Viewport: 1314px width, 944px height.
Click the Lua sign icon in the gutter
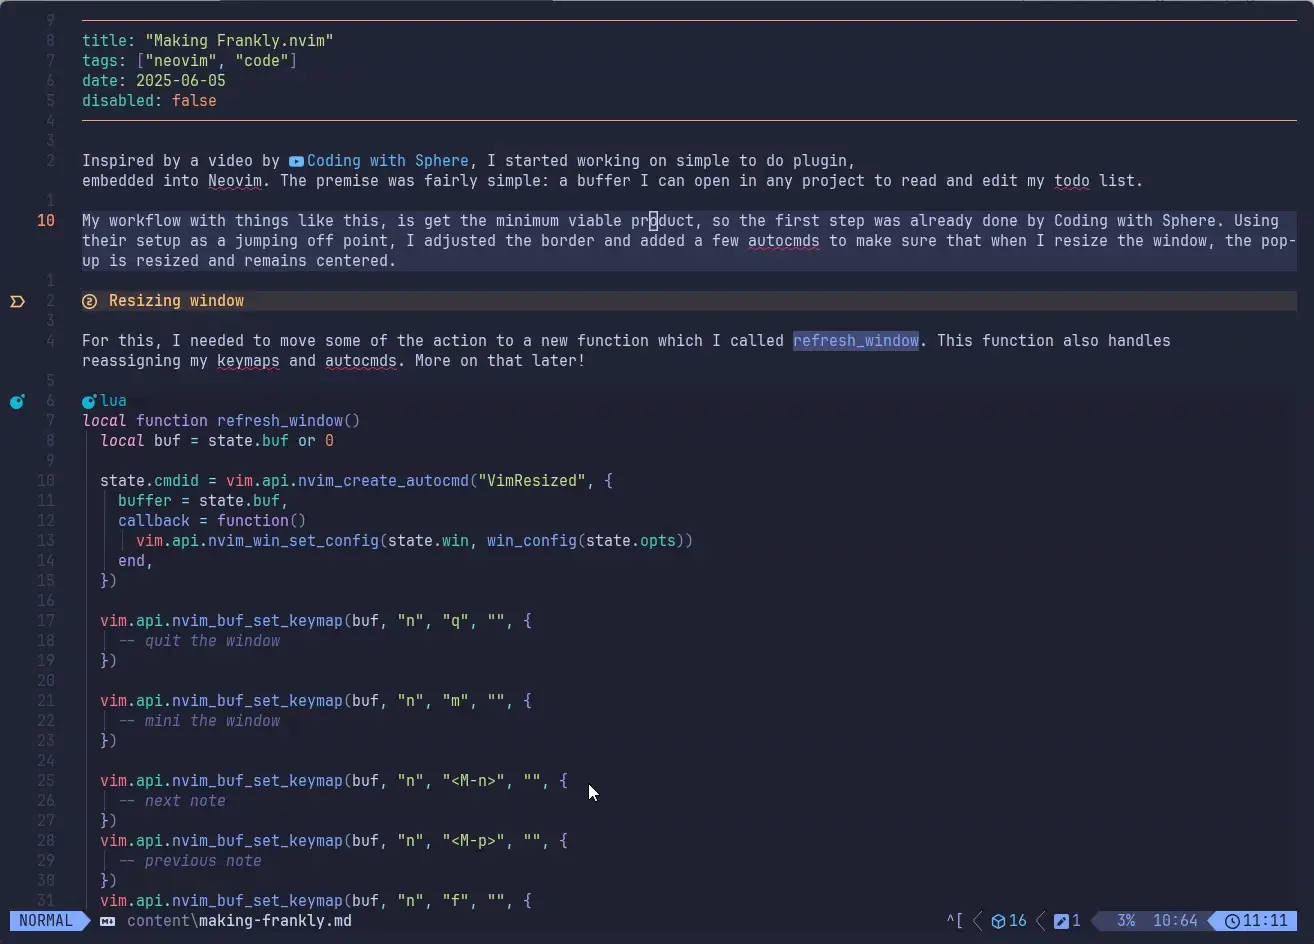pos(17,401)
